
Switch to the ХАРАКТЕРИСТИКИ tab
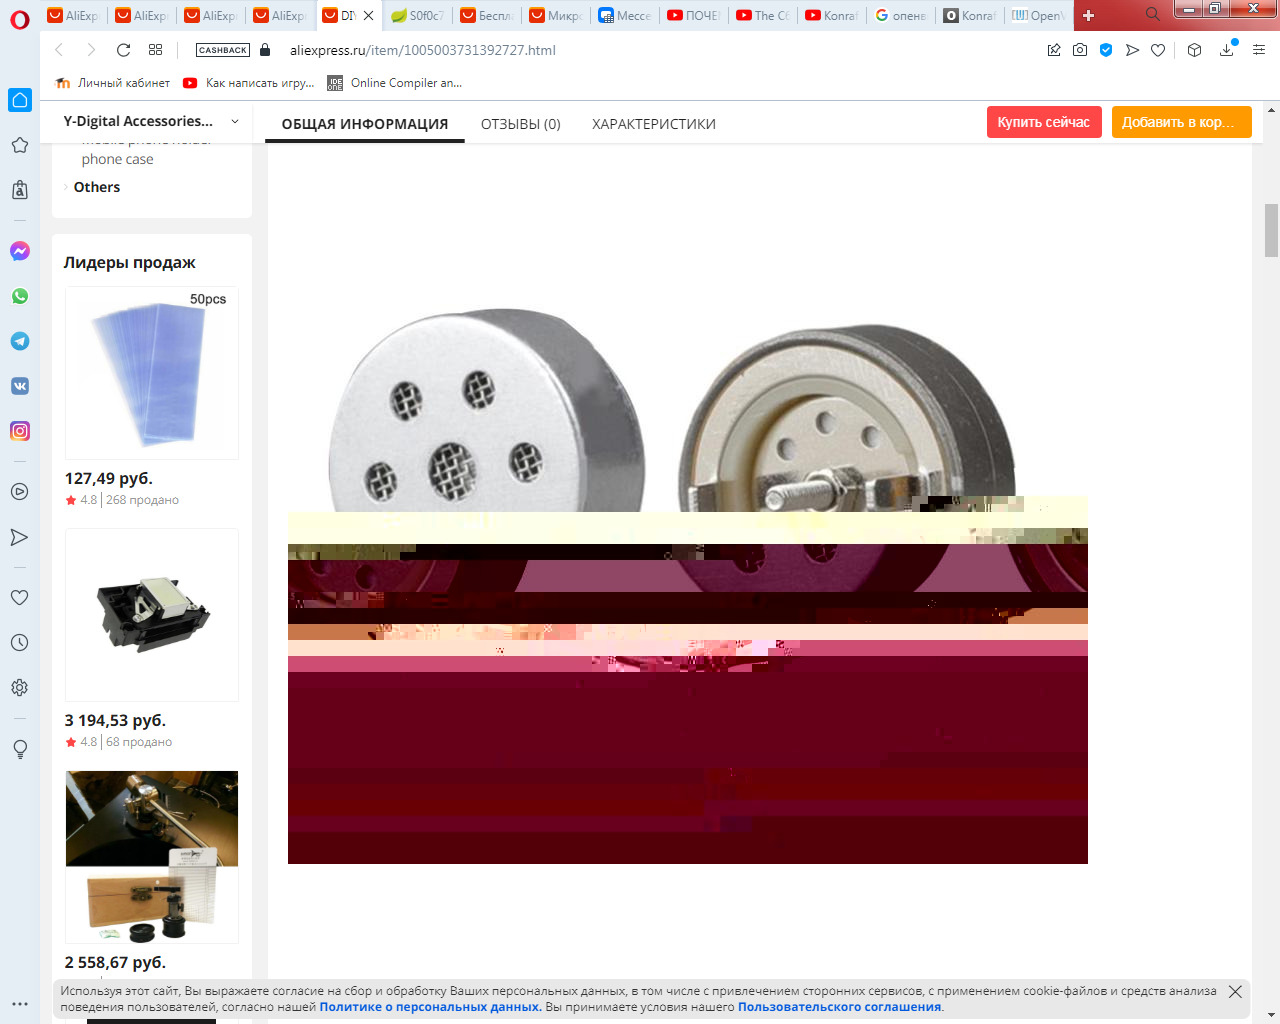click(x=653, y=124)
